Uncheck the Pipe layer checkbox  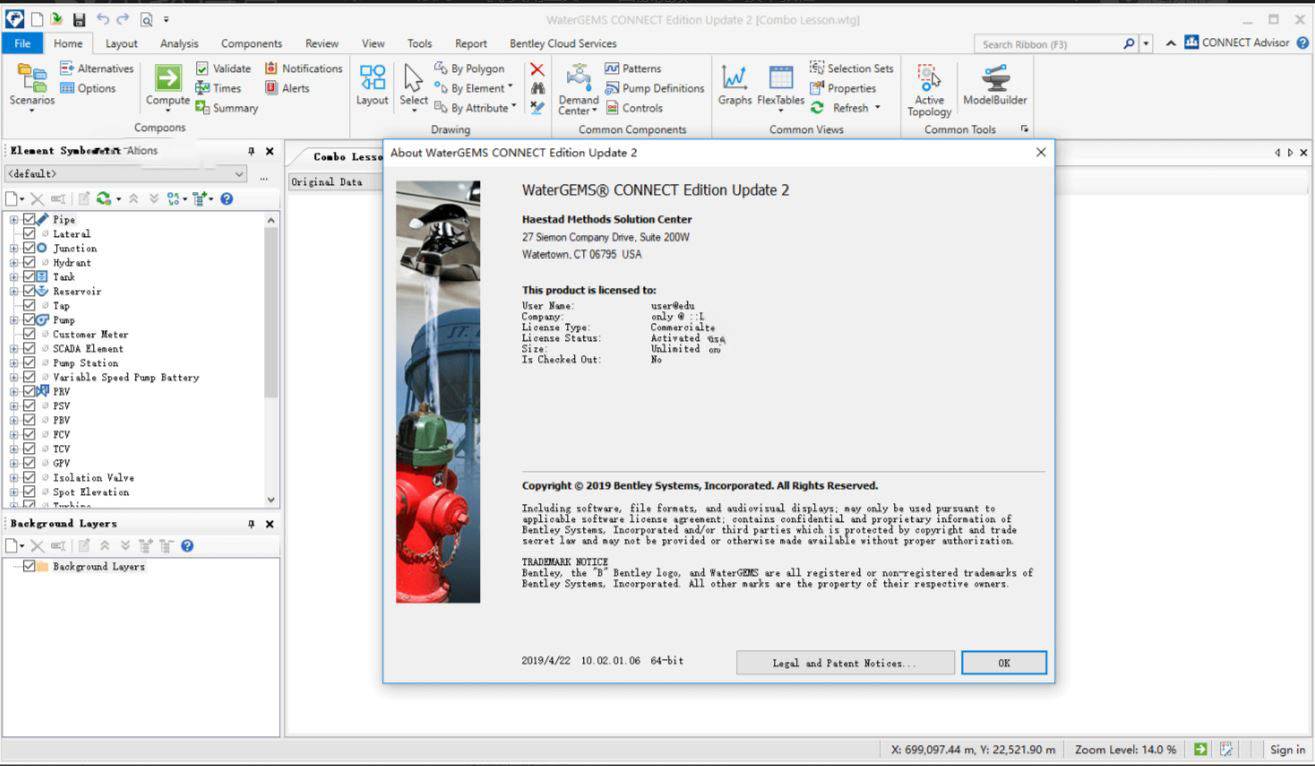coord(29,219)
